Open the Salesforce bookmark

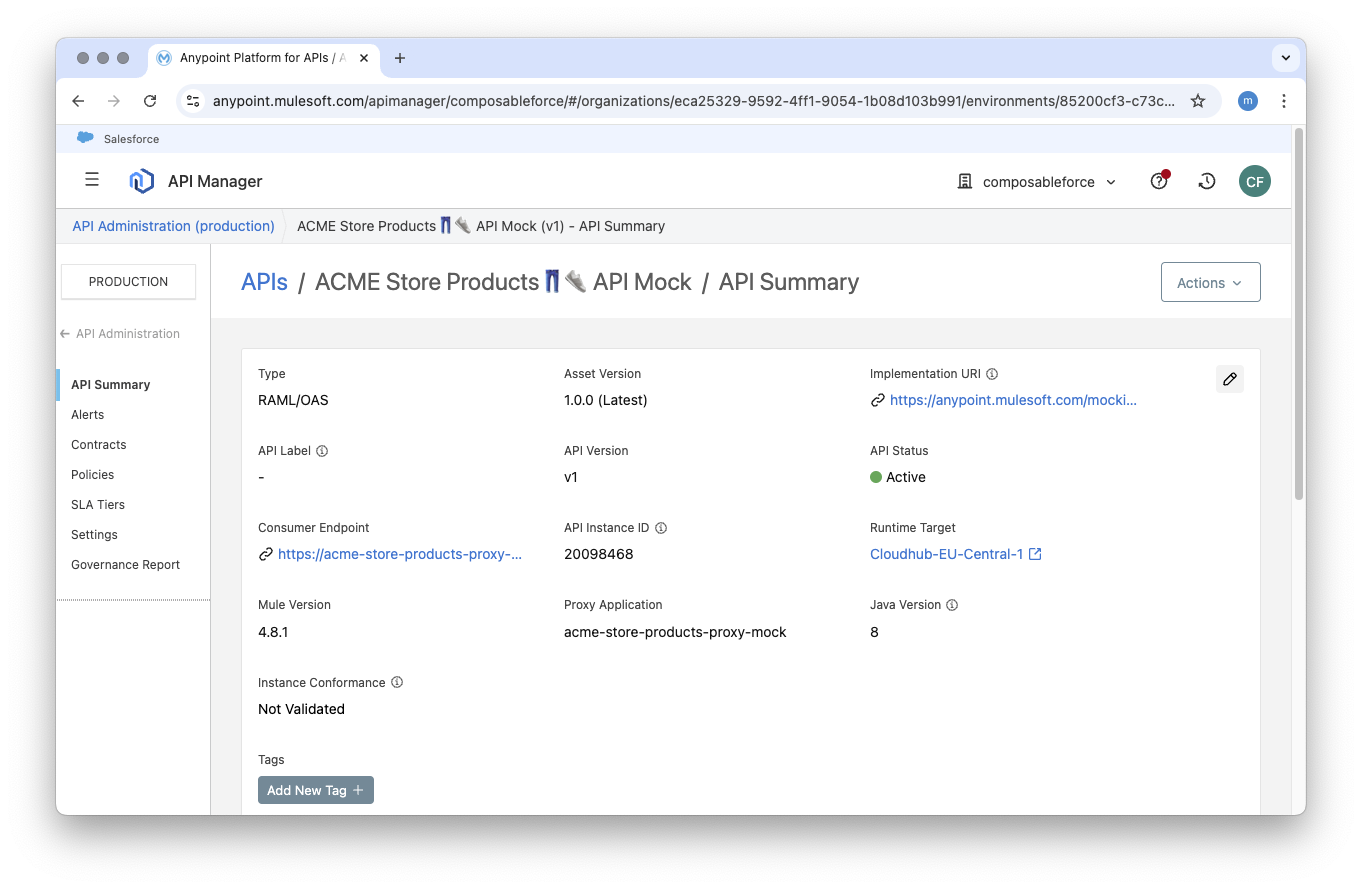[118, 139]
